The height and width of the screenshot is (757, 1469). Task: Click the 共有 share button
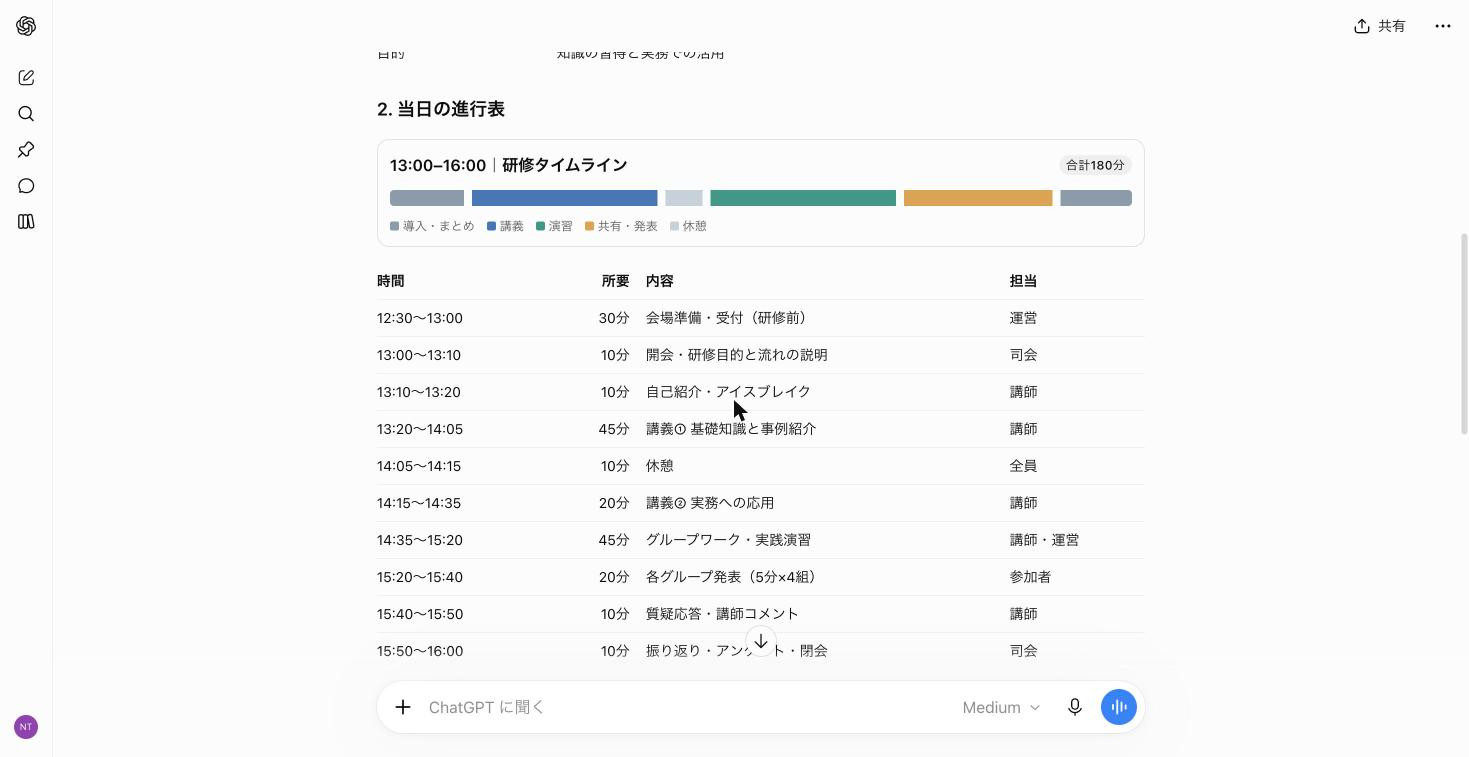point(1380,26)
